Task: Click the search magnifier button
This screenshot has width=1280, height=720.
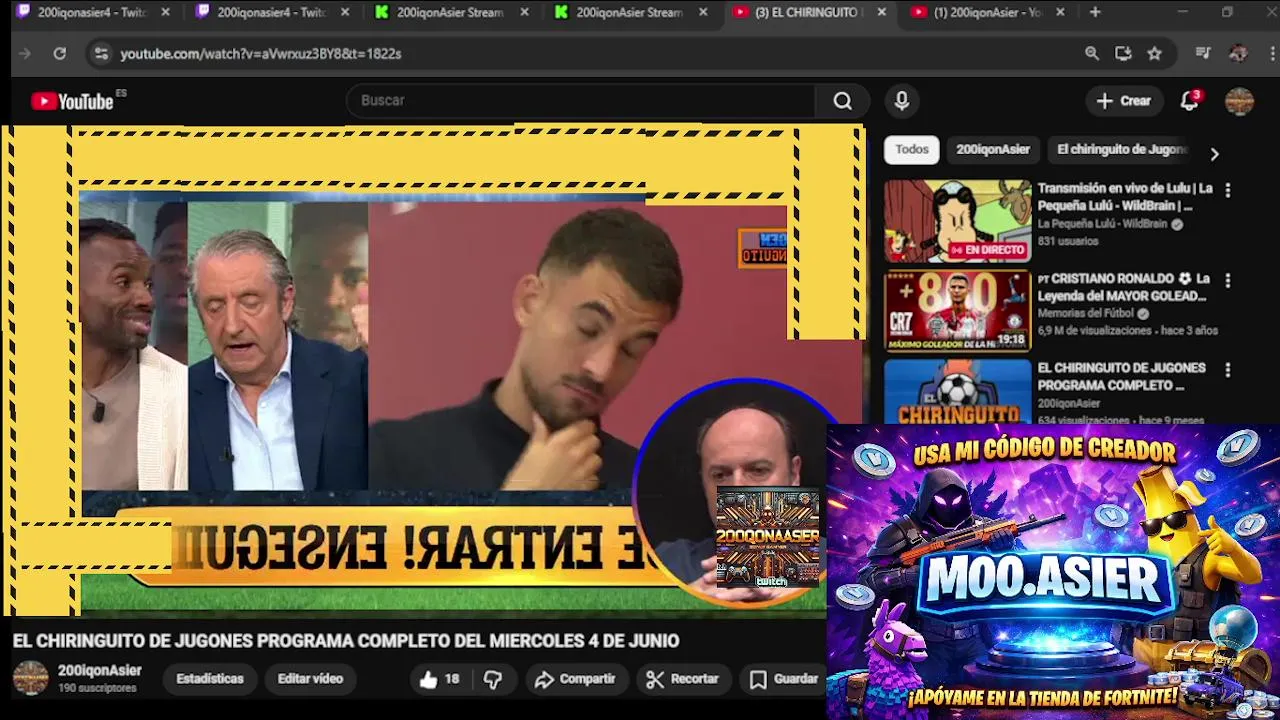Action: [x=843, y=101]
